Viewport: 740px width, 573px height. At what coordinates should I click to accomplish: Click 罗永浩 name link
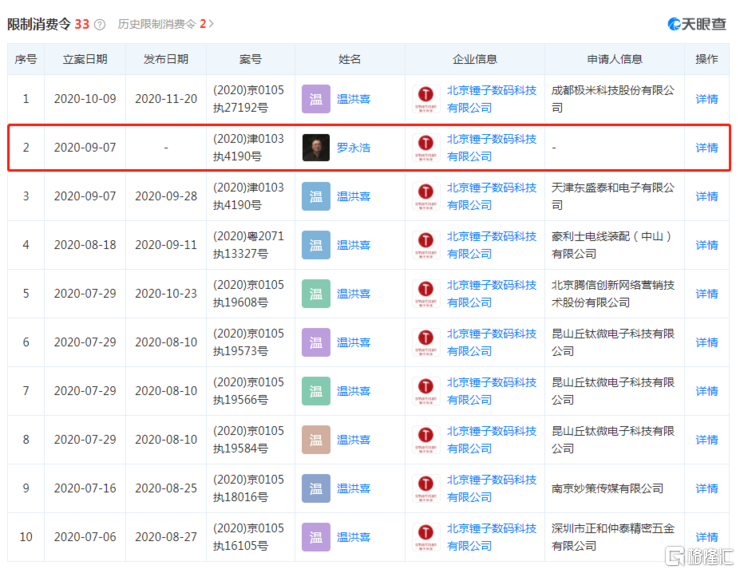point(353,148)
